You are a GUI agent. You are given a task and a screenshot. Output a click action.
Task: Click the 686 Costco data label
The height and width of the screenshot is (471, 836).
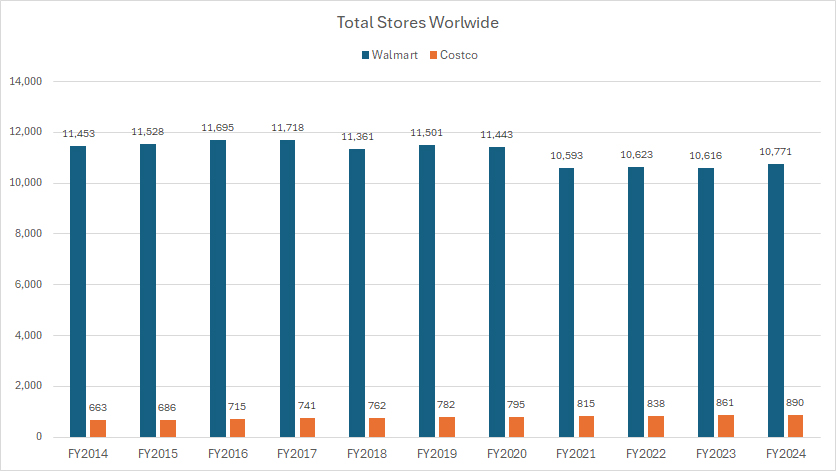point(167,408)
